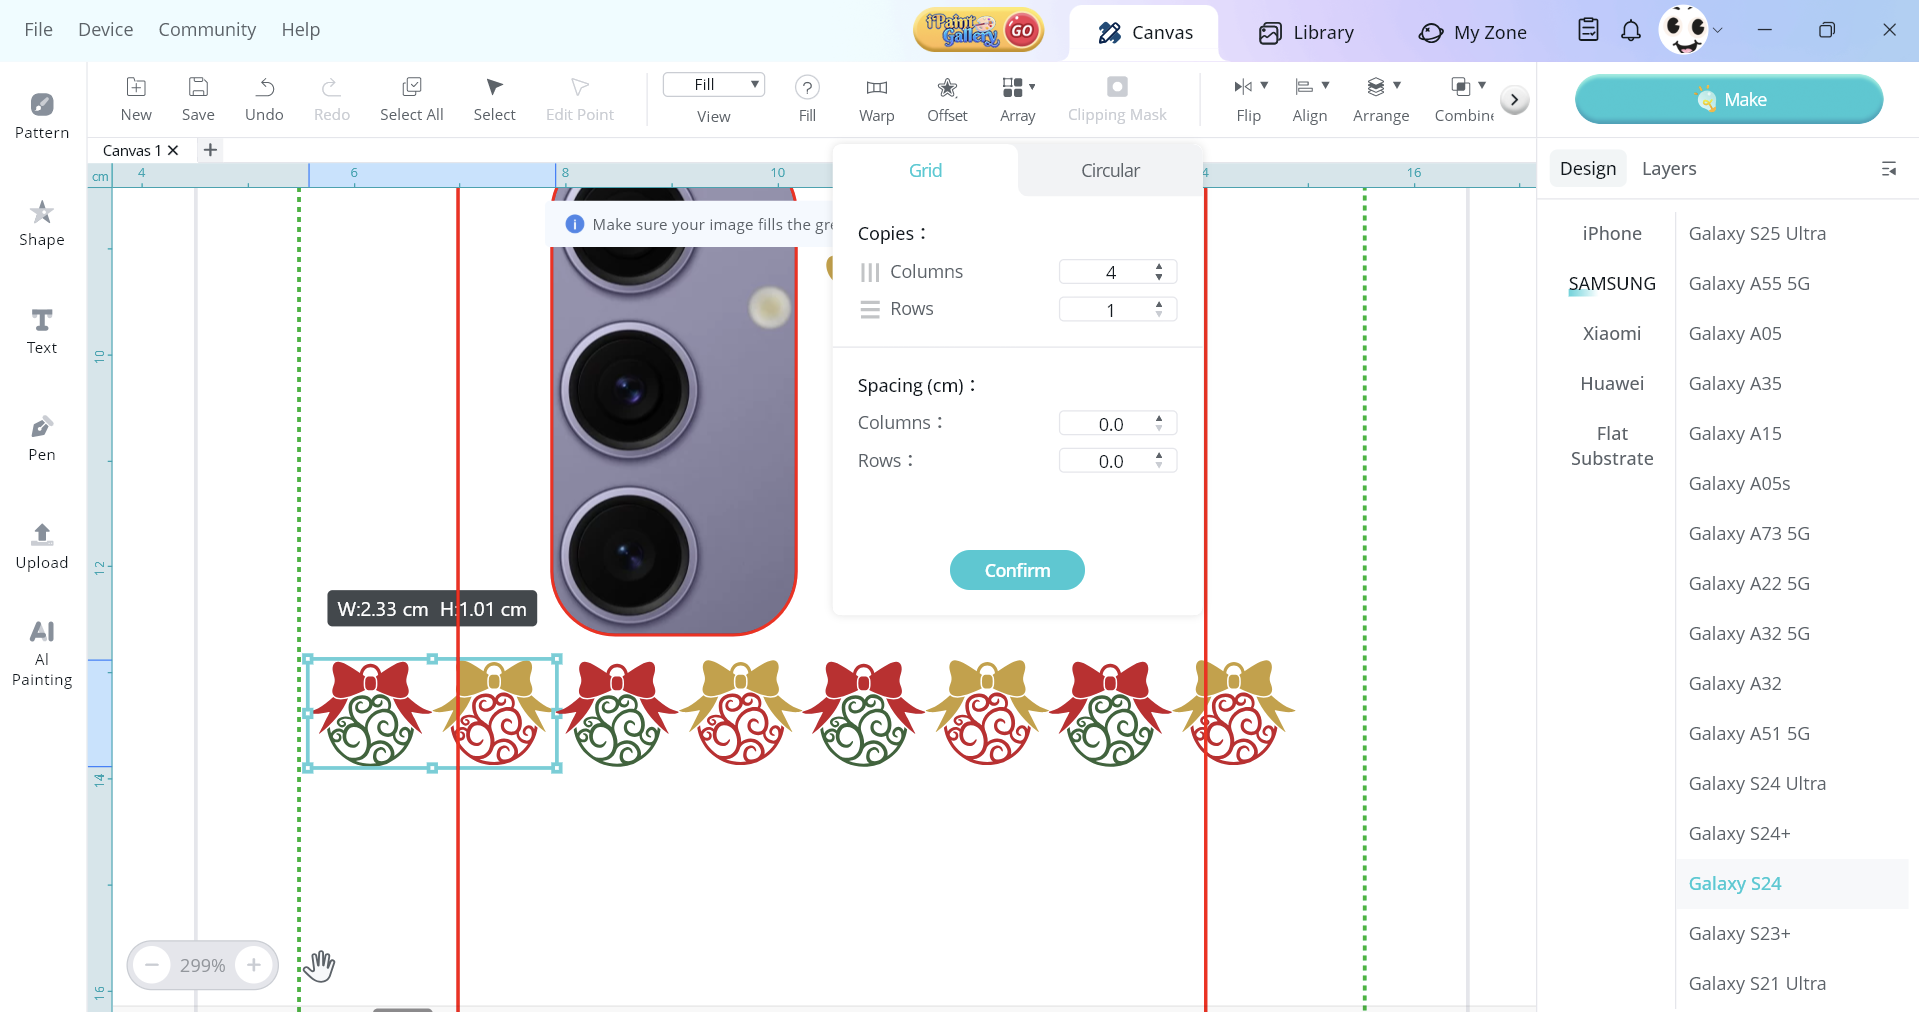Screen dimensions: 1919x1012
Task: Click the Undo icon
Action: coord(264,99)
